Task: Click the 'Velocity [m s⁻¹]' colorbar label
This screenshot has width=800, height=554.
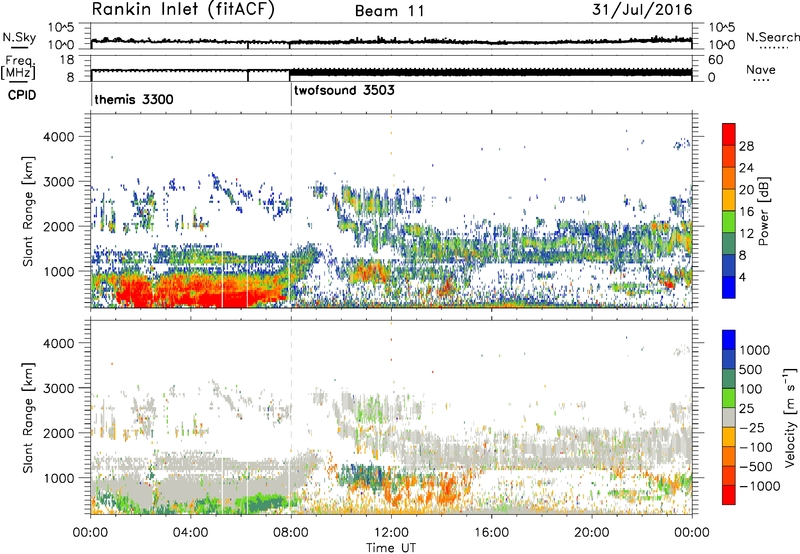Action: (x=790, y=417)
